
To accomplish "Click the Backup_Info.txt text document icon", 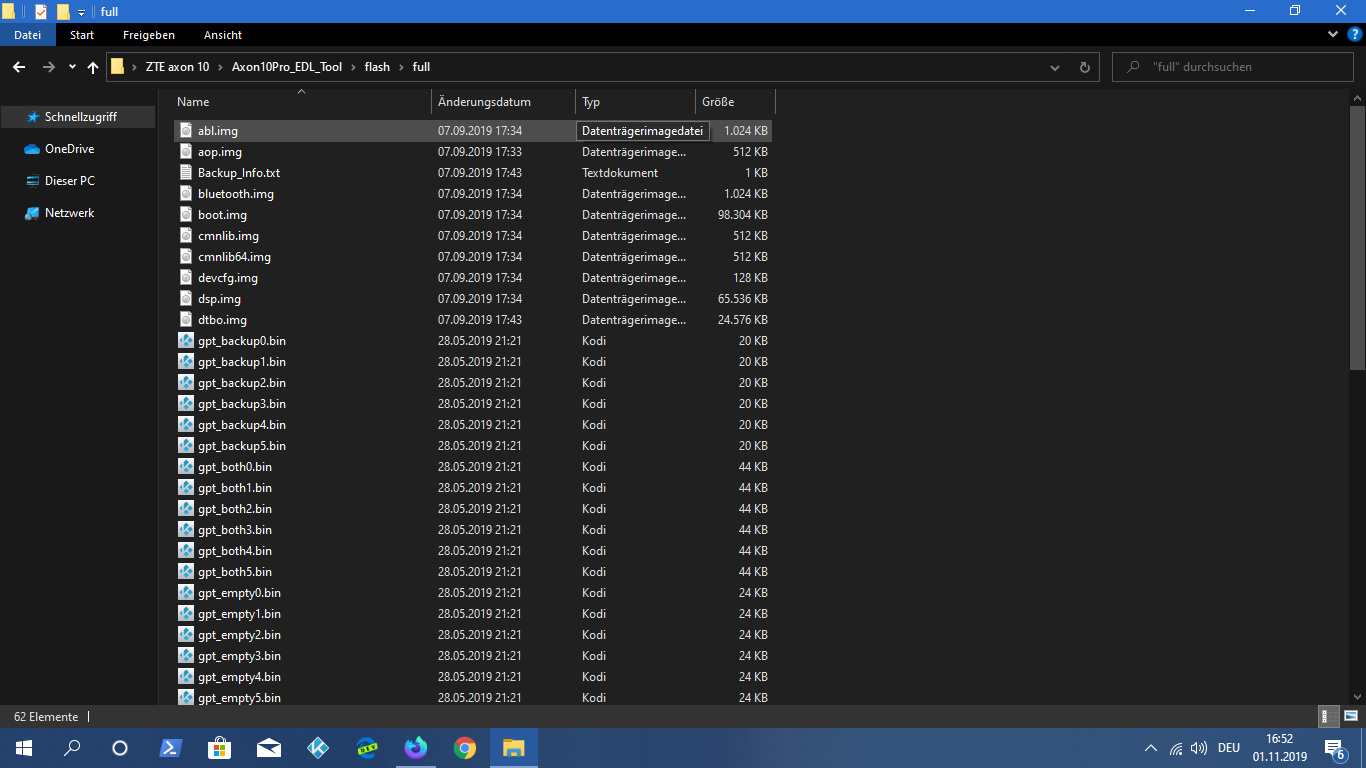I will click(x=186, y=173).
